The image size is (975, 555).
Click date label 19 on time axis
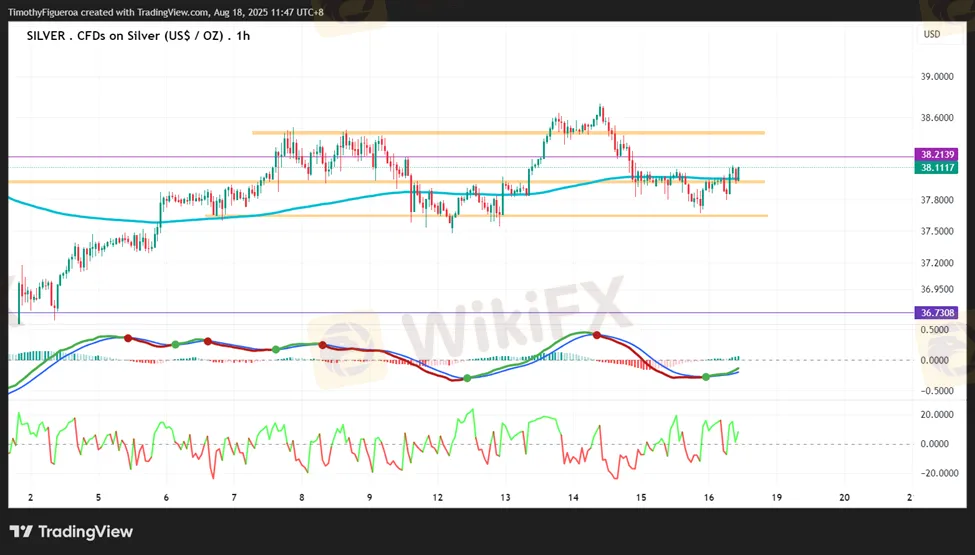pos(776,497)
